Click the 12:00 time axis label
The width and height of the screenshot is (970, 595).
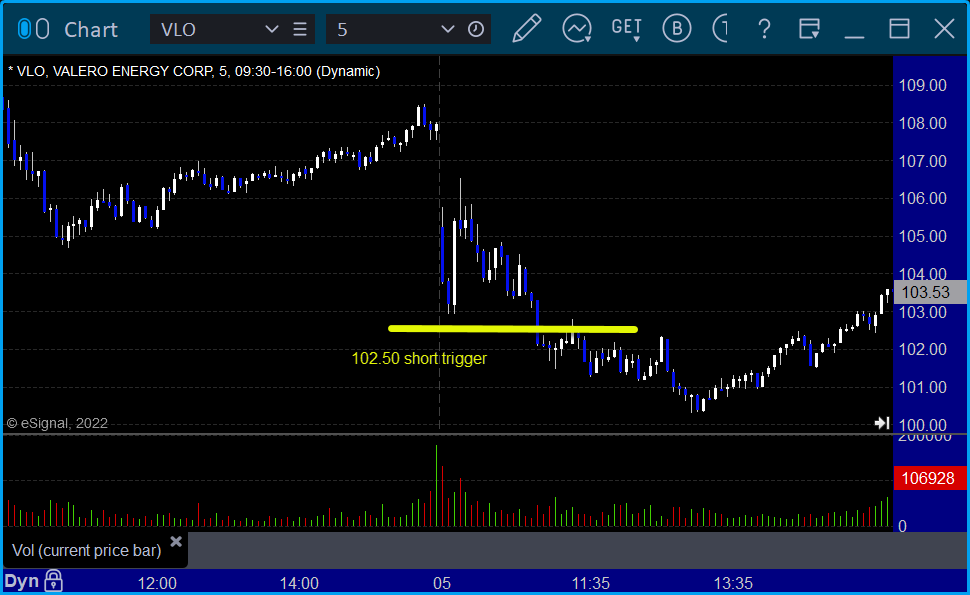point(157,583)
